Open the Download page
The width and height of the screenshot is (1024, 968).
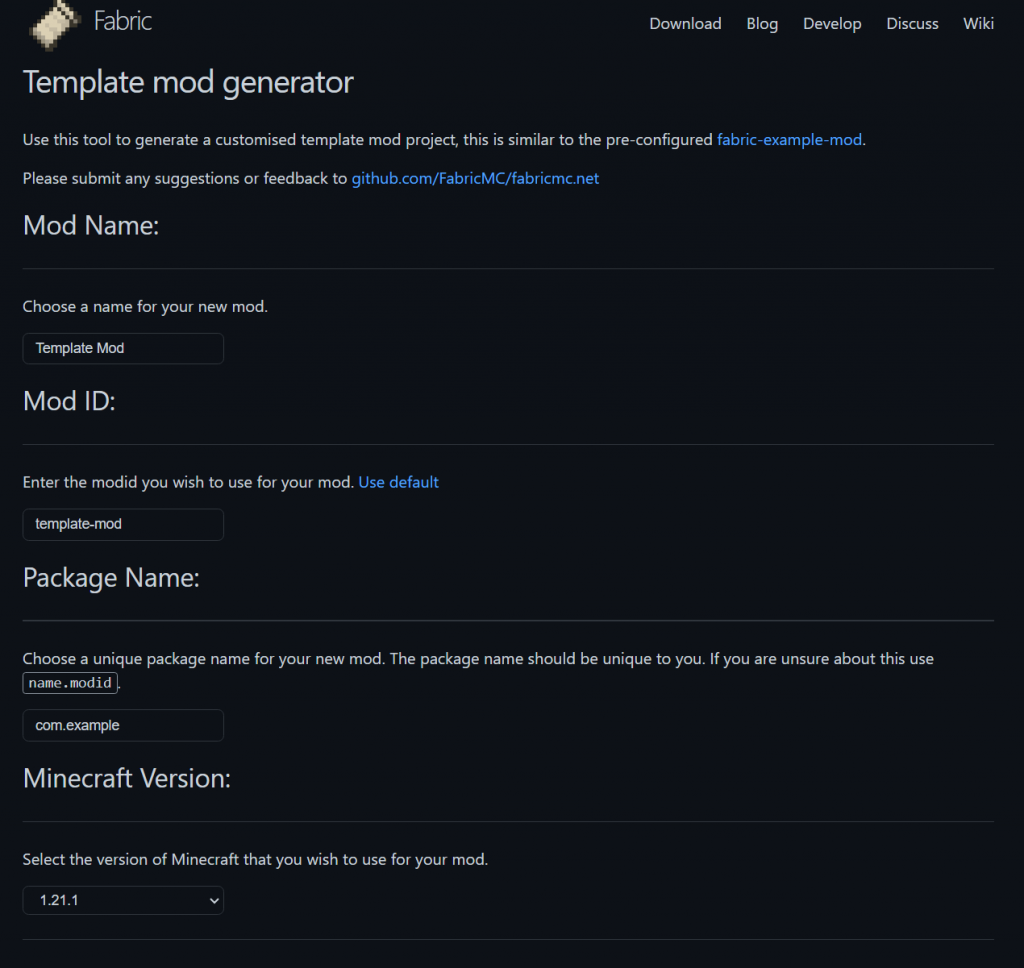point(685,24)
